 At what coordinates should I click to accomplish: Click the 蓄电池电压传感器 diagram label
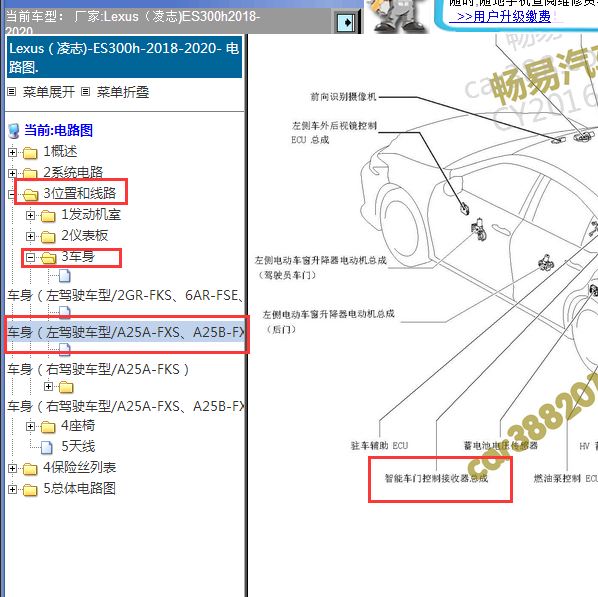click(x=501, y=445)
